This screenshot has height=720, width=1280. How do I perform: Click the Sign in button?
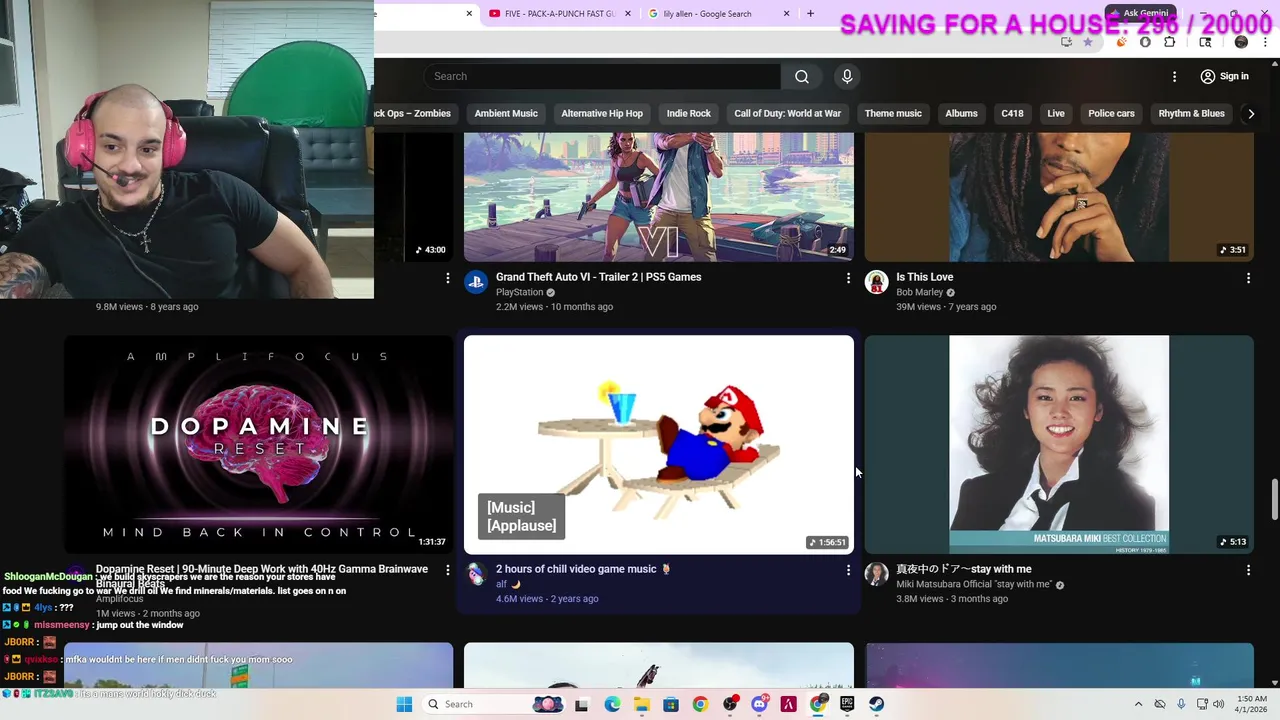(x=1225, y=76)
